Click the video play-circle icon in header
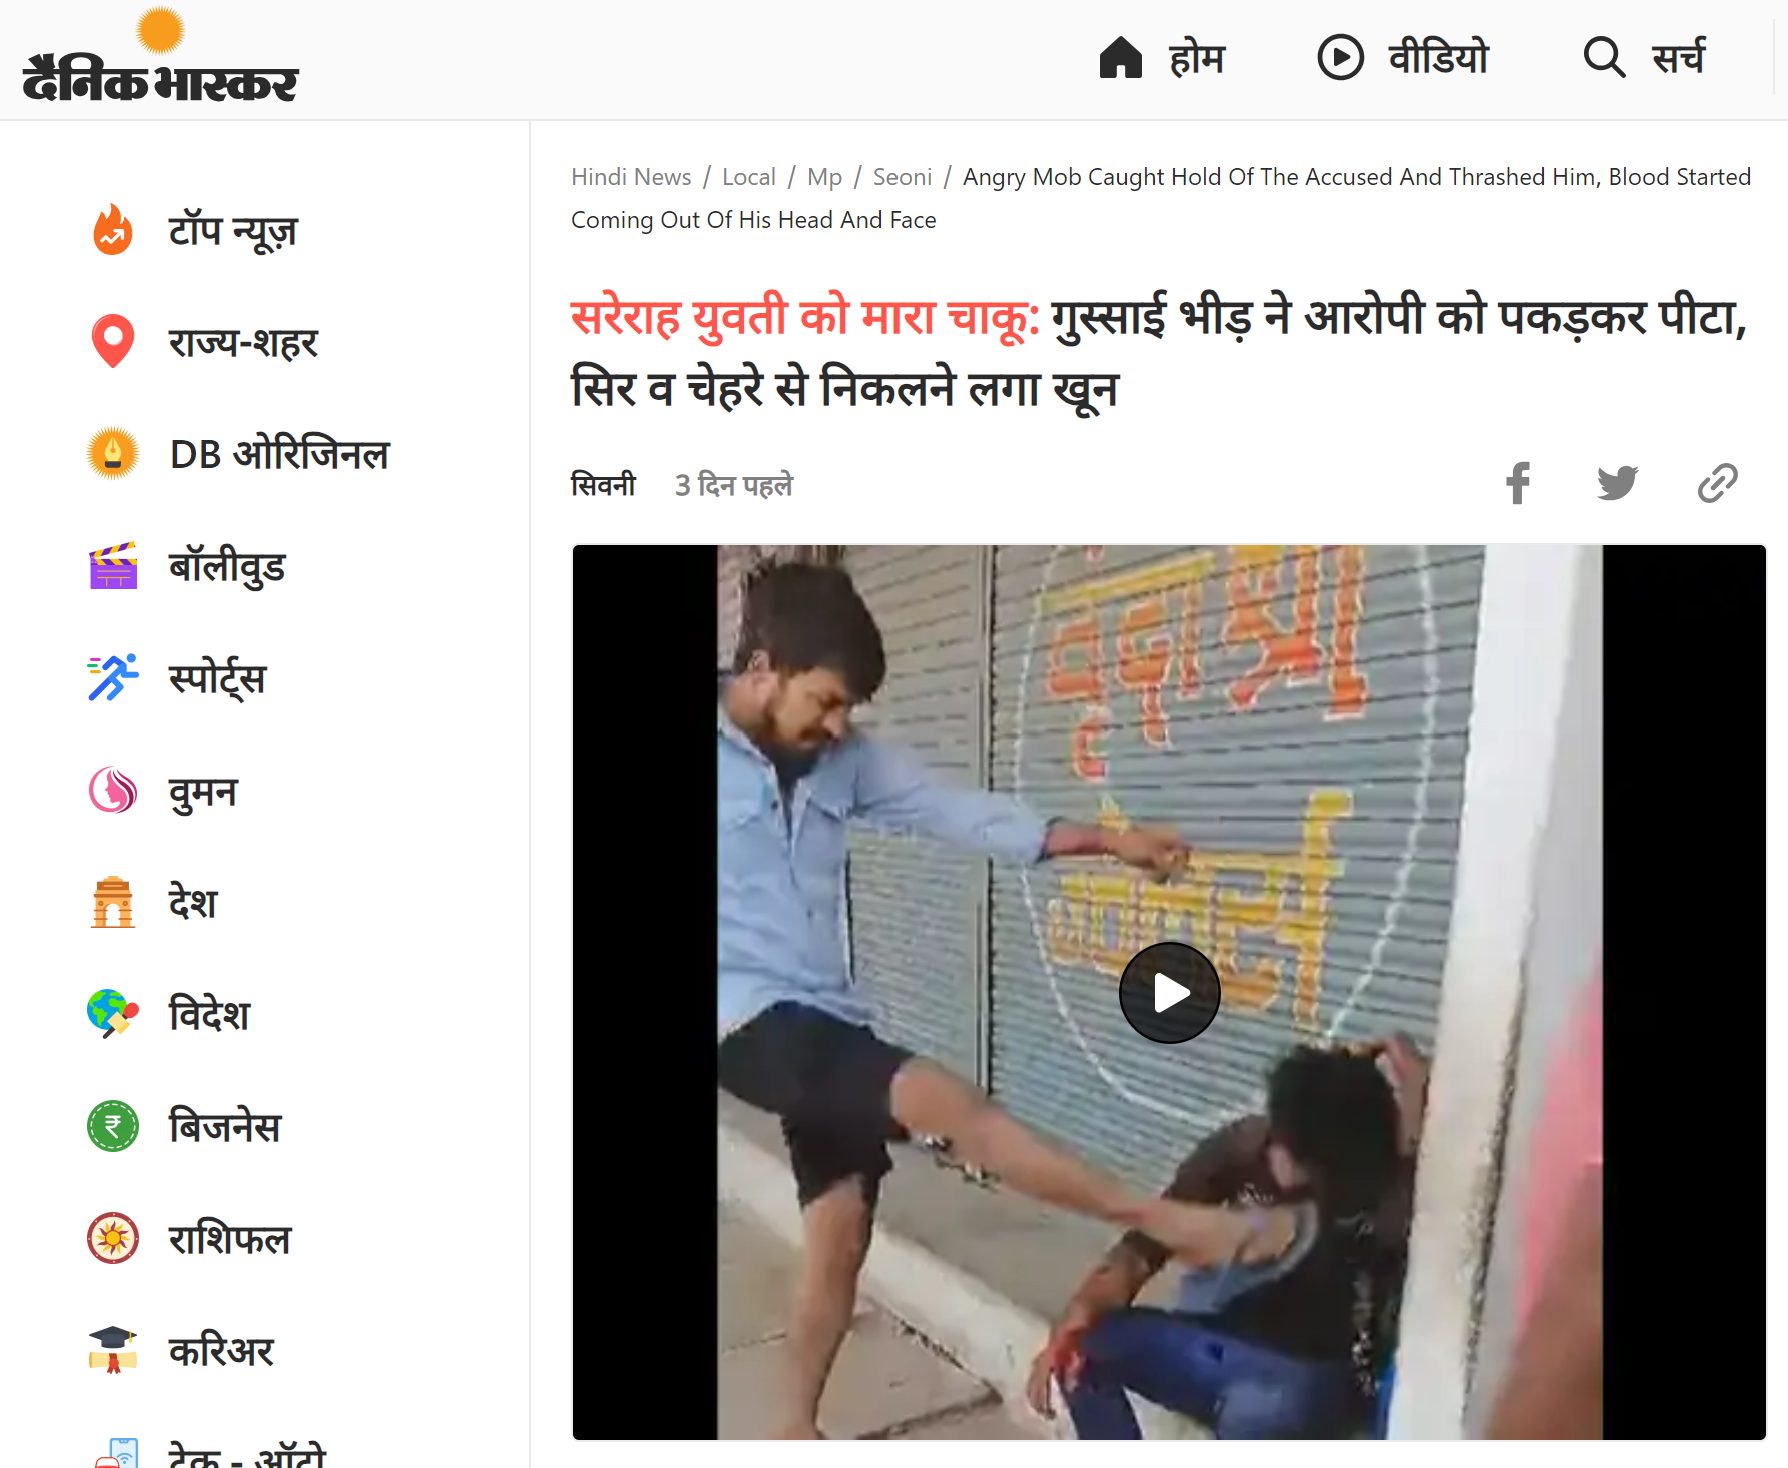This screenshot has height=1468, width=1788. [x=1340, y=57]
